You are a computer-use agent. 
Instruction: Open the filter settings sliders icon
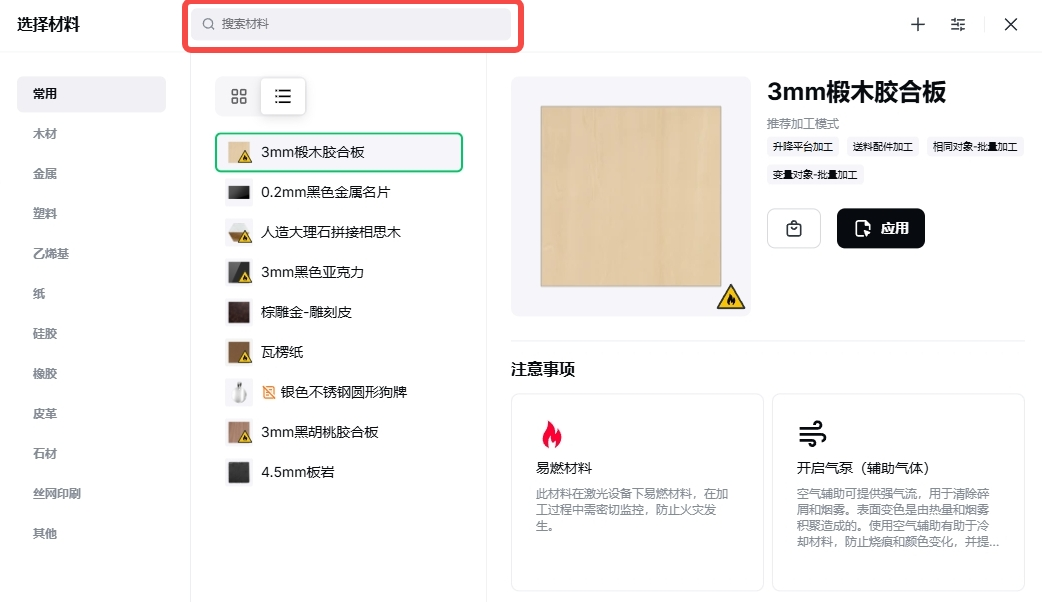pos(958,25)
